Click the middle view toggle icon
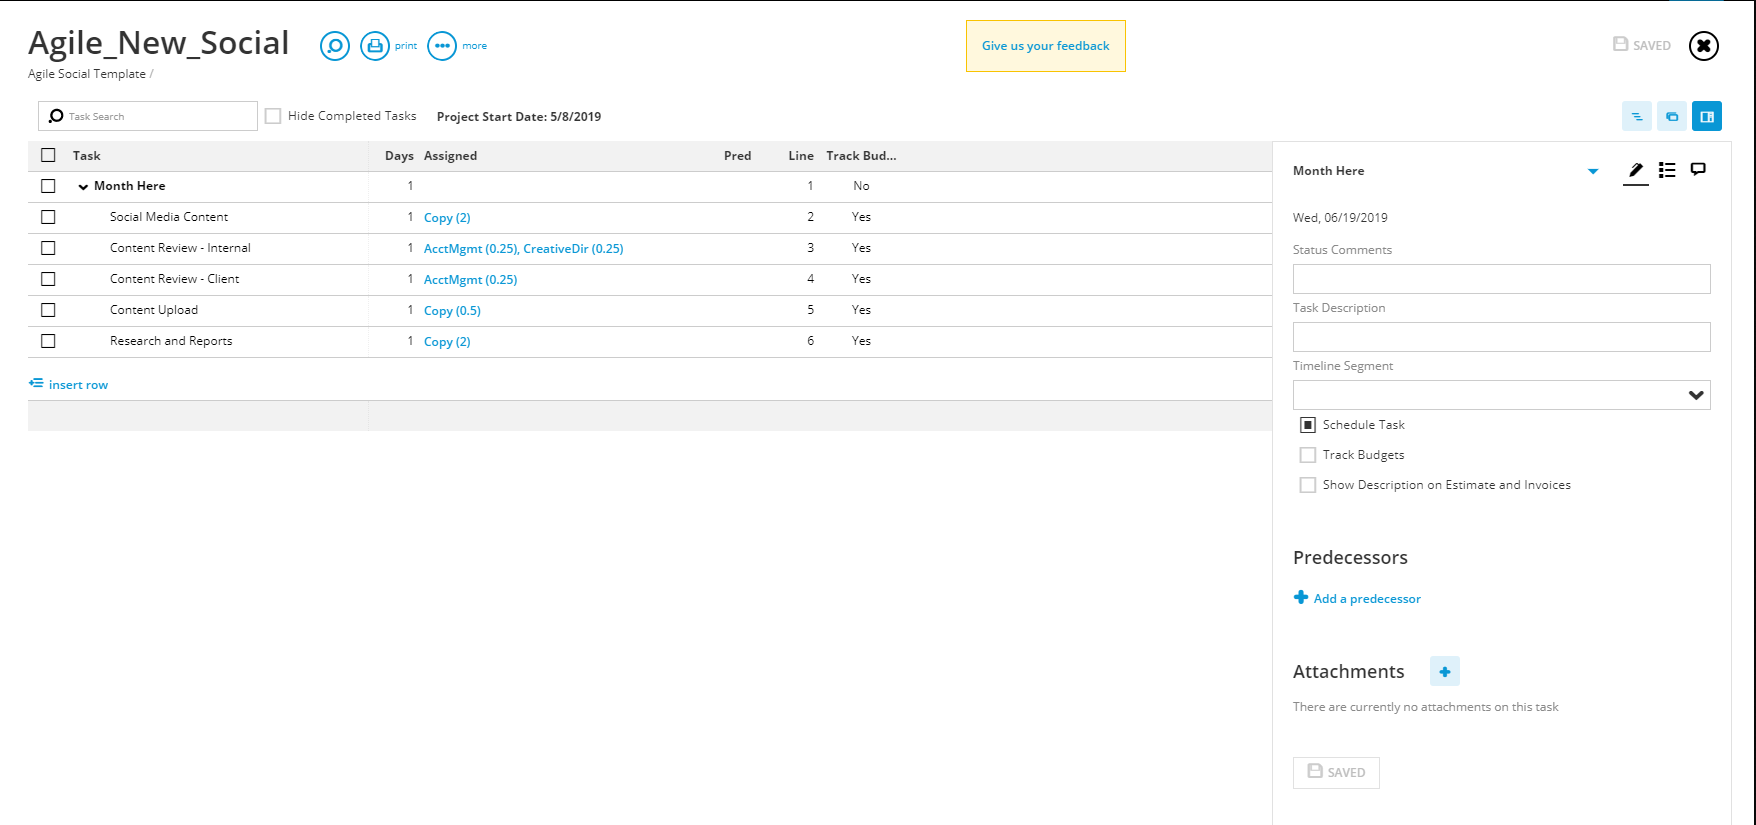 1672,116
